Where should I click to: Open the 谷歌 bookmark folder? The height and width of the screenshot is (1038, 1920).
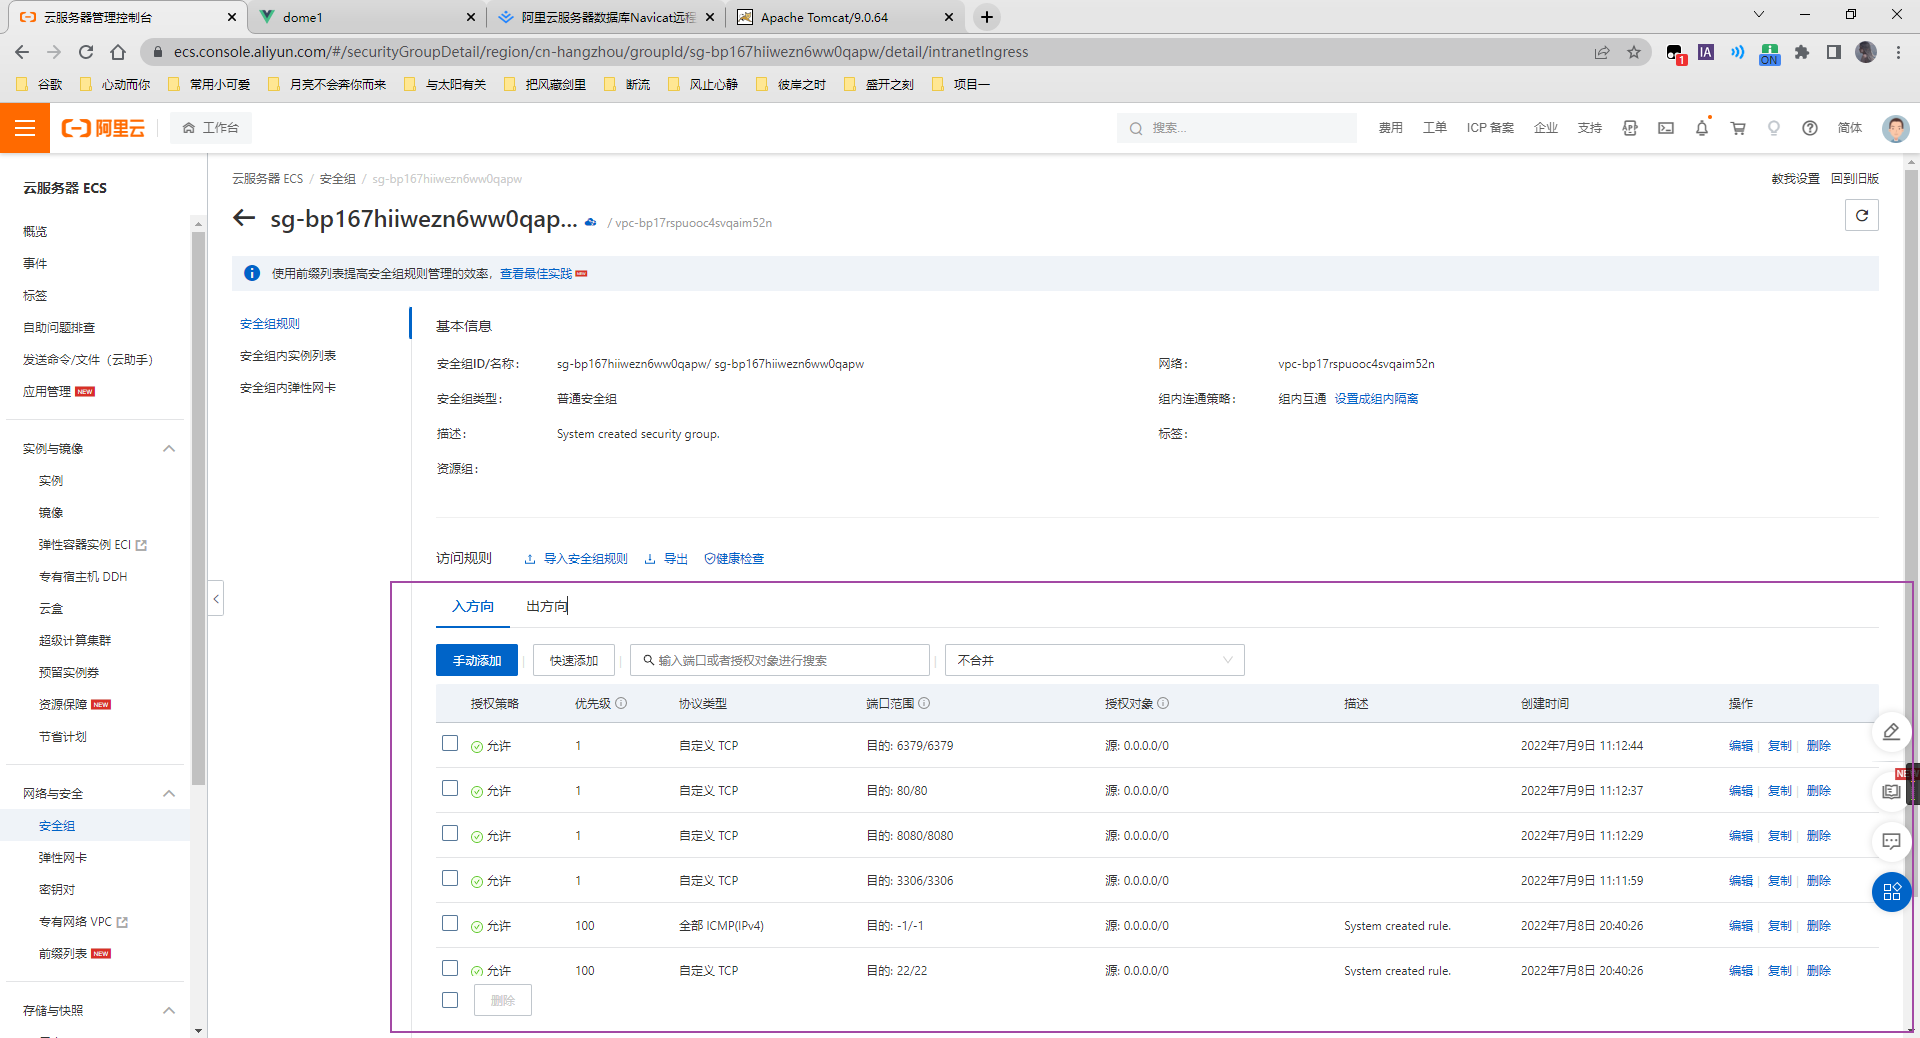click(40, 84)
